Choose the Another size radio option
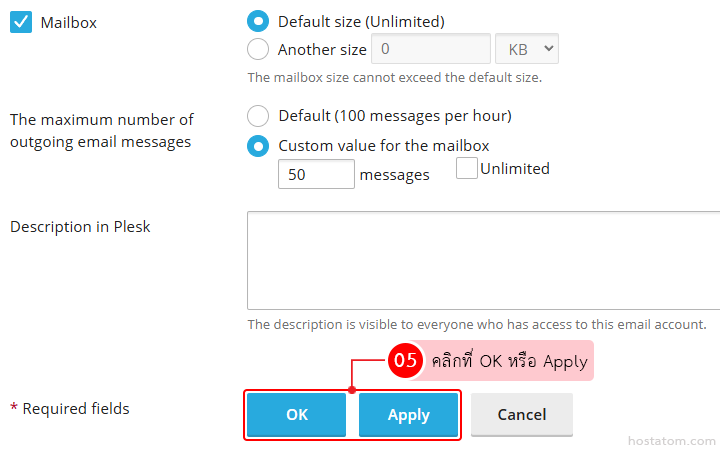720x449 pixels. pos(258,48)
